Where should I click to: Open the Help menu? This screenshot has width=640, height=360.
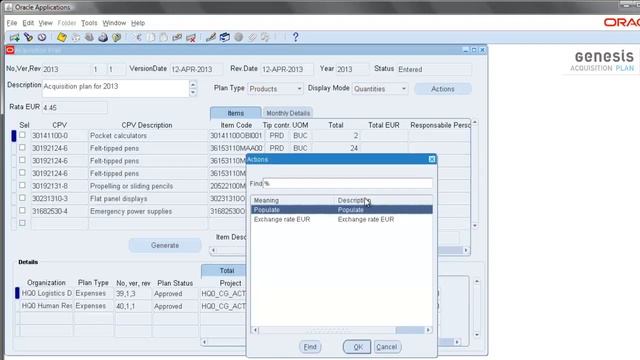click(138, 23)
